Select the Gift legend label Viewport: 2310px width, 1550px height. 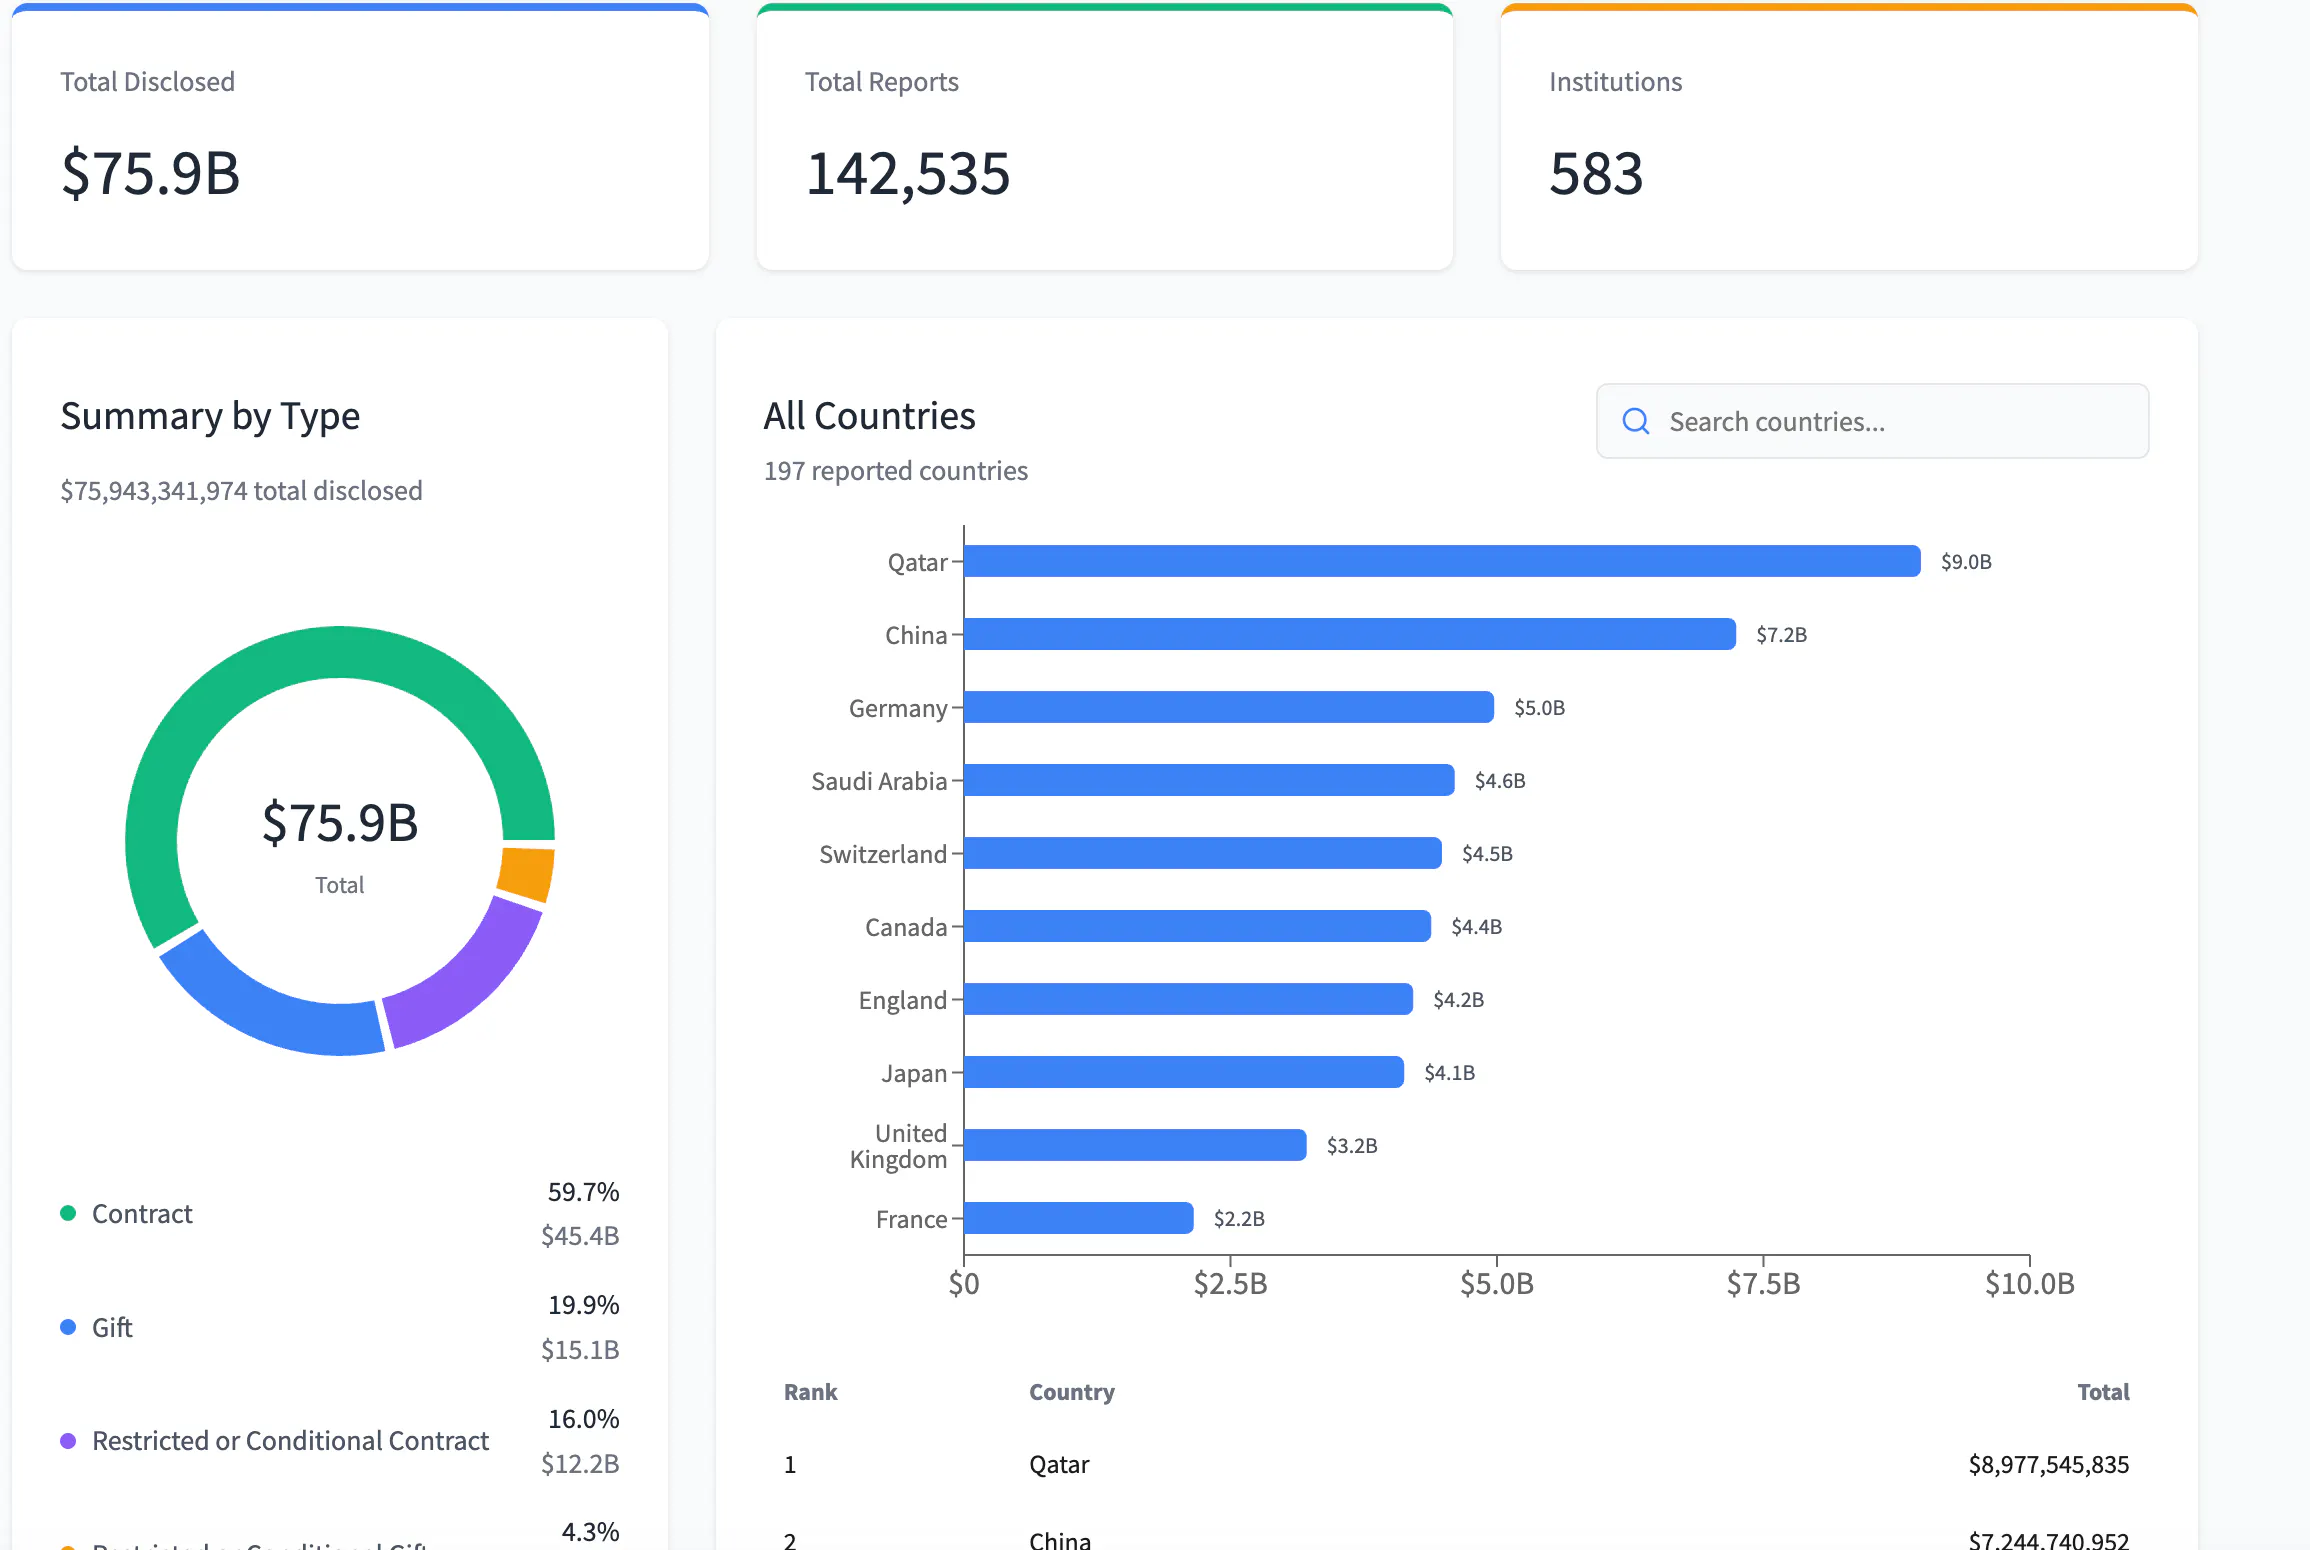click(112, 1328)
